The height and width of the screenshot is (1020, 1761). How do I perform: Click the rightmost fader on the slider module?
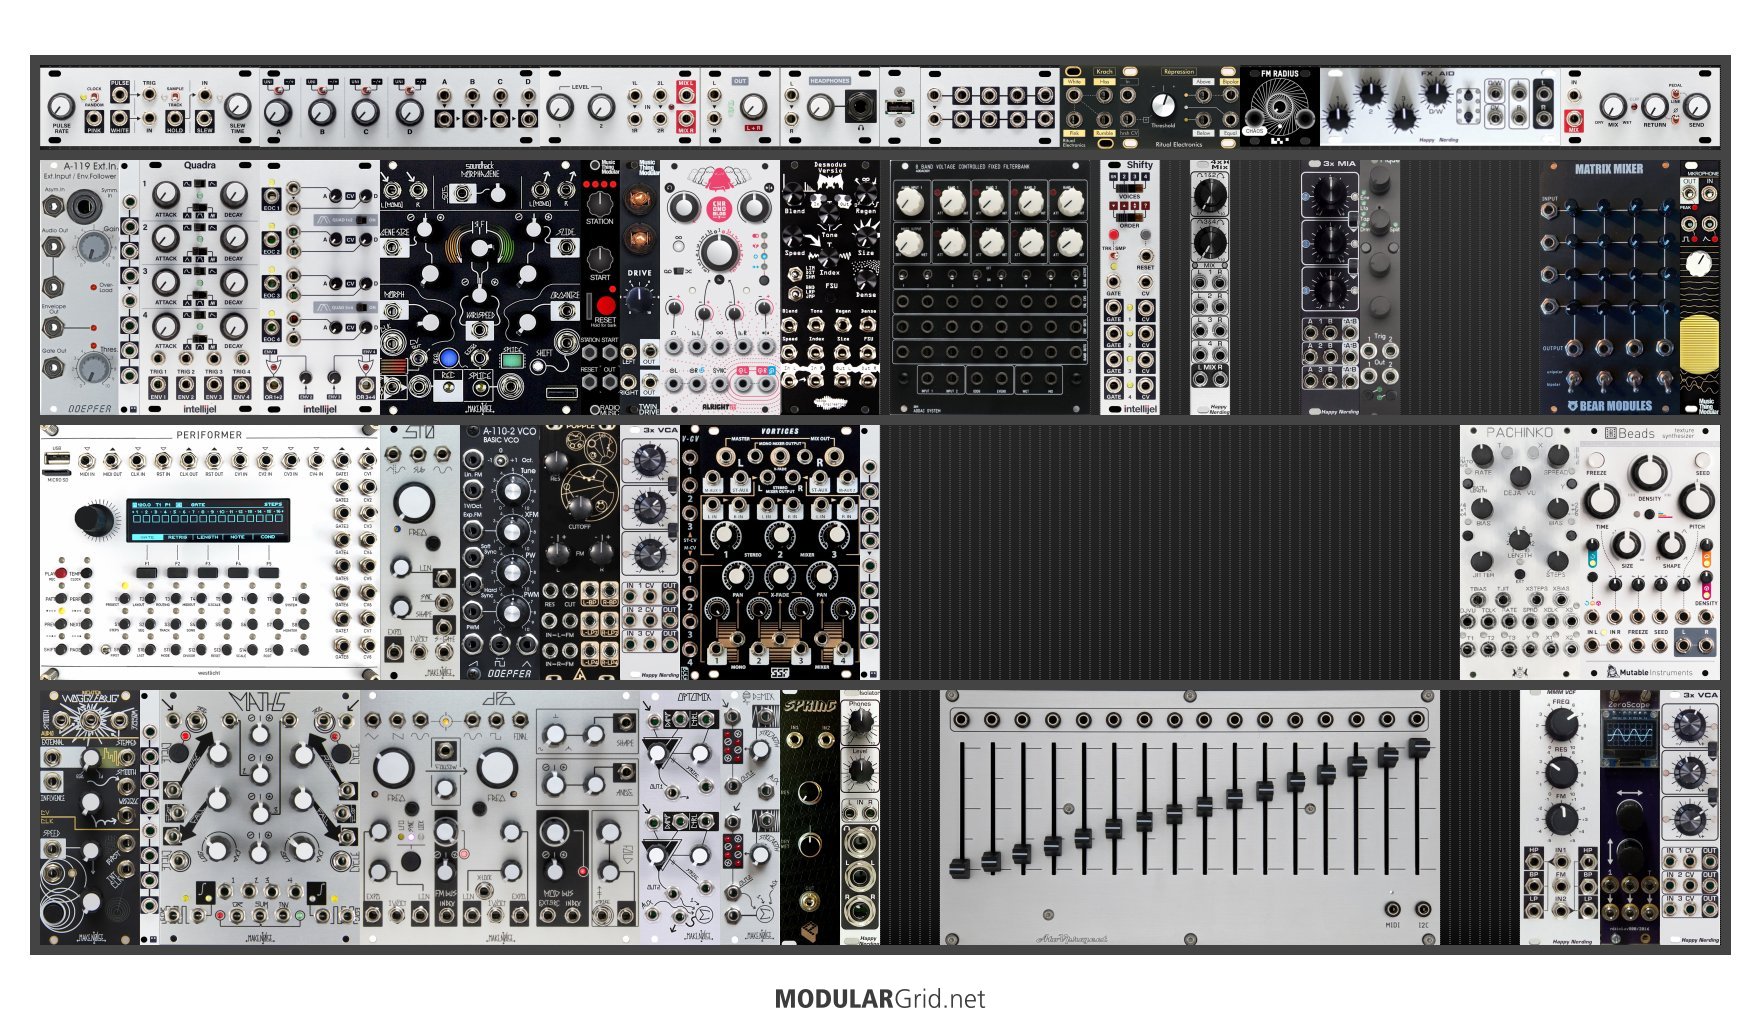click(x=1418, y=748)
